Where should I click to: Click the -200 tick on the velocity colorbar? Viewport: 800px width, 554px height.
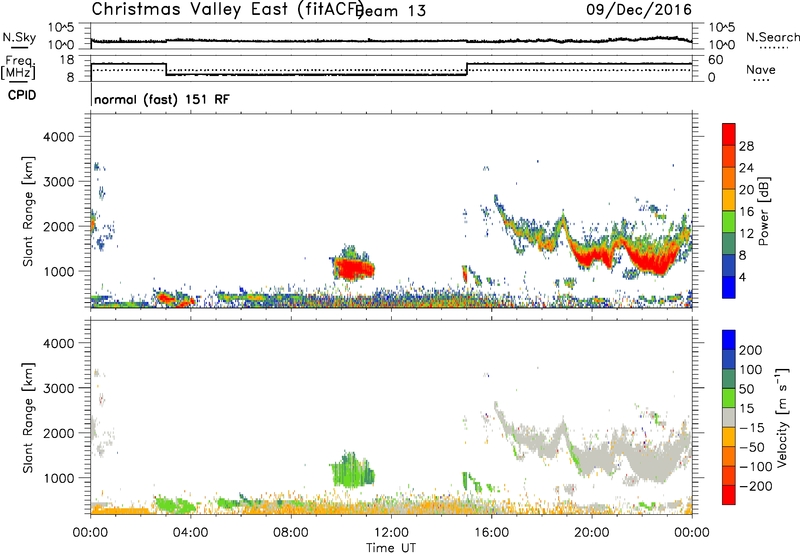coord(755,486)
